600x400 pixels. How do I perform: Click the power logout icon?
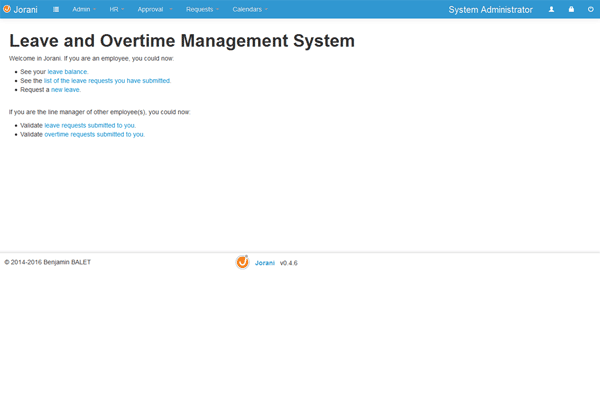[x=590, y=9]
